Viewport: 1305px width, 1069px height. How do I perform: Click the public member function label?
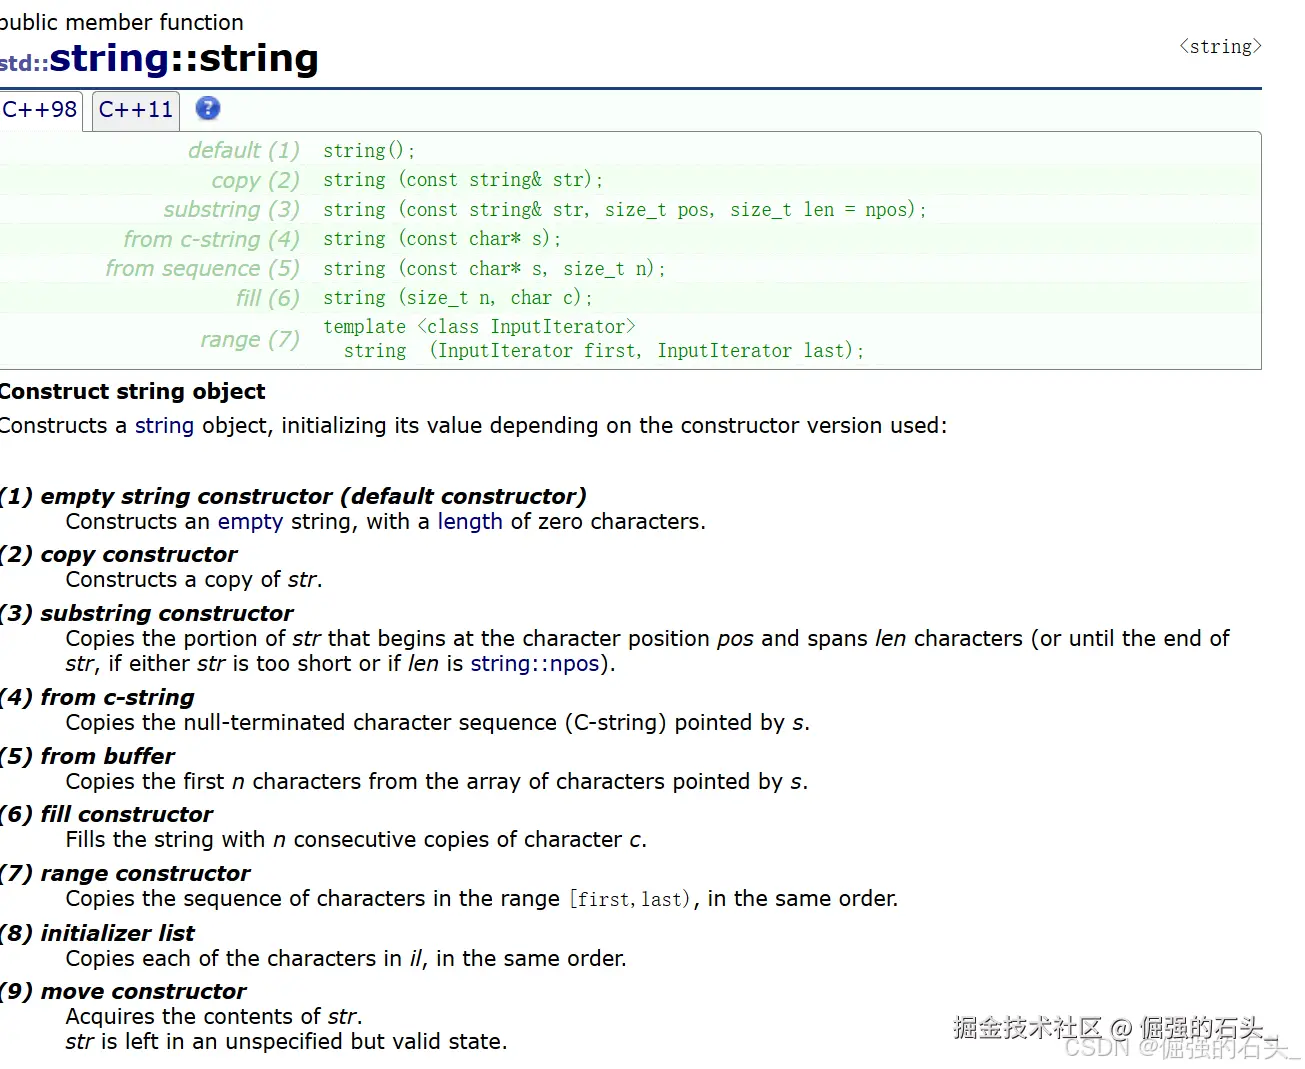click(122, 22)
